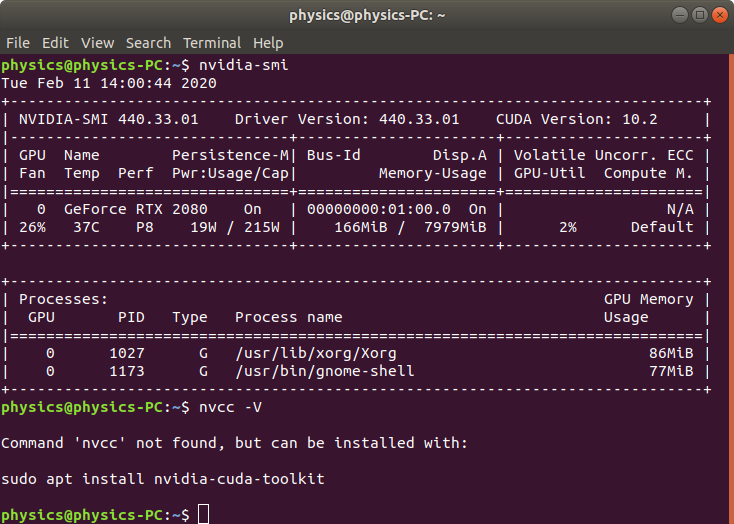Click the /usr/lib/xorg/Xorg process entry
This screenshot has width=734, height=524.
[316, 353]
